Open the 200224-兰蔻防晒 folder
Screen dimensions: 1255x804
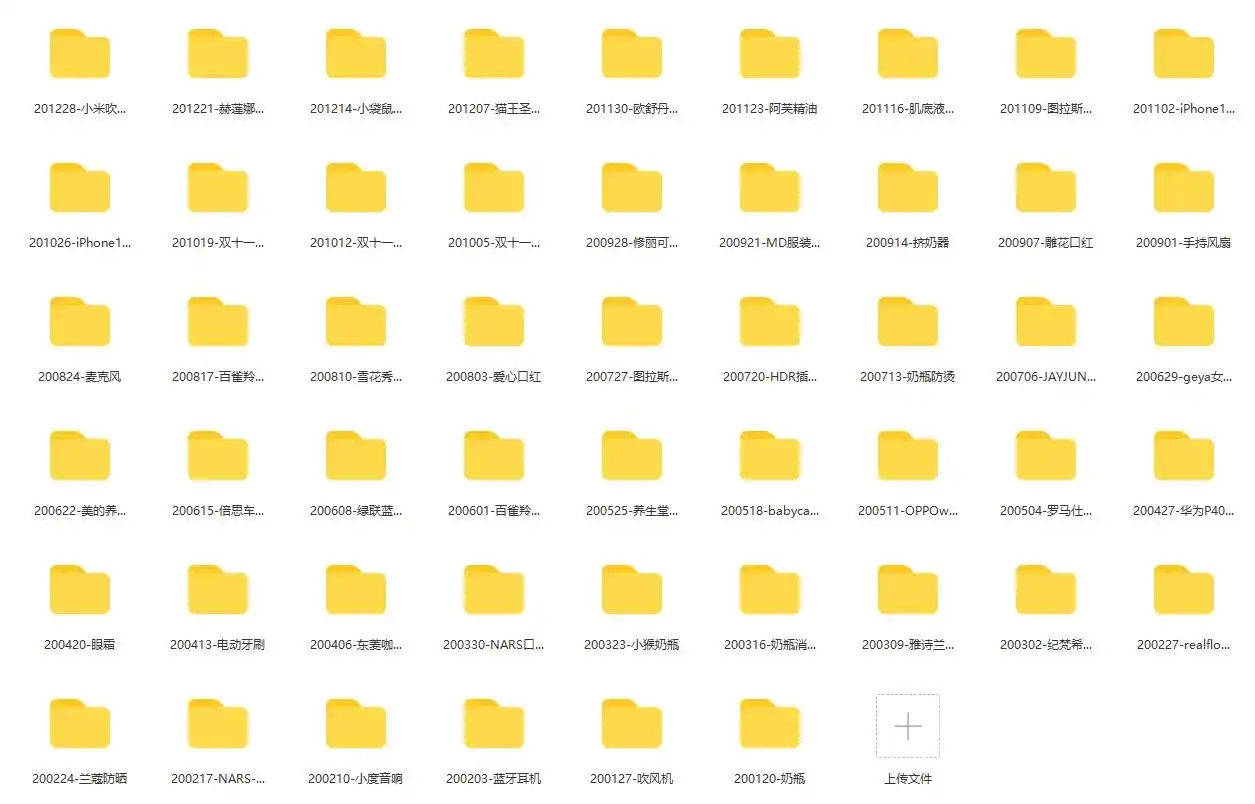coord(80,724)
